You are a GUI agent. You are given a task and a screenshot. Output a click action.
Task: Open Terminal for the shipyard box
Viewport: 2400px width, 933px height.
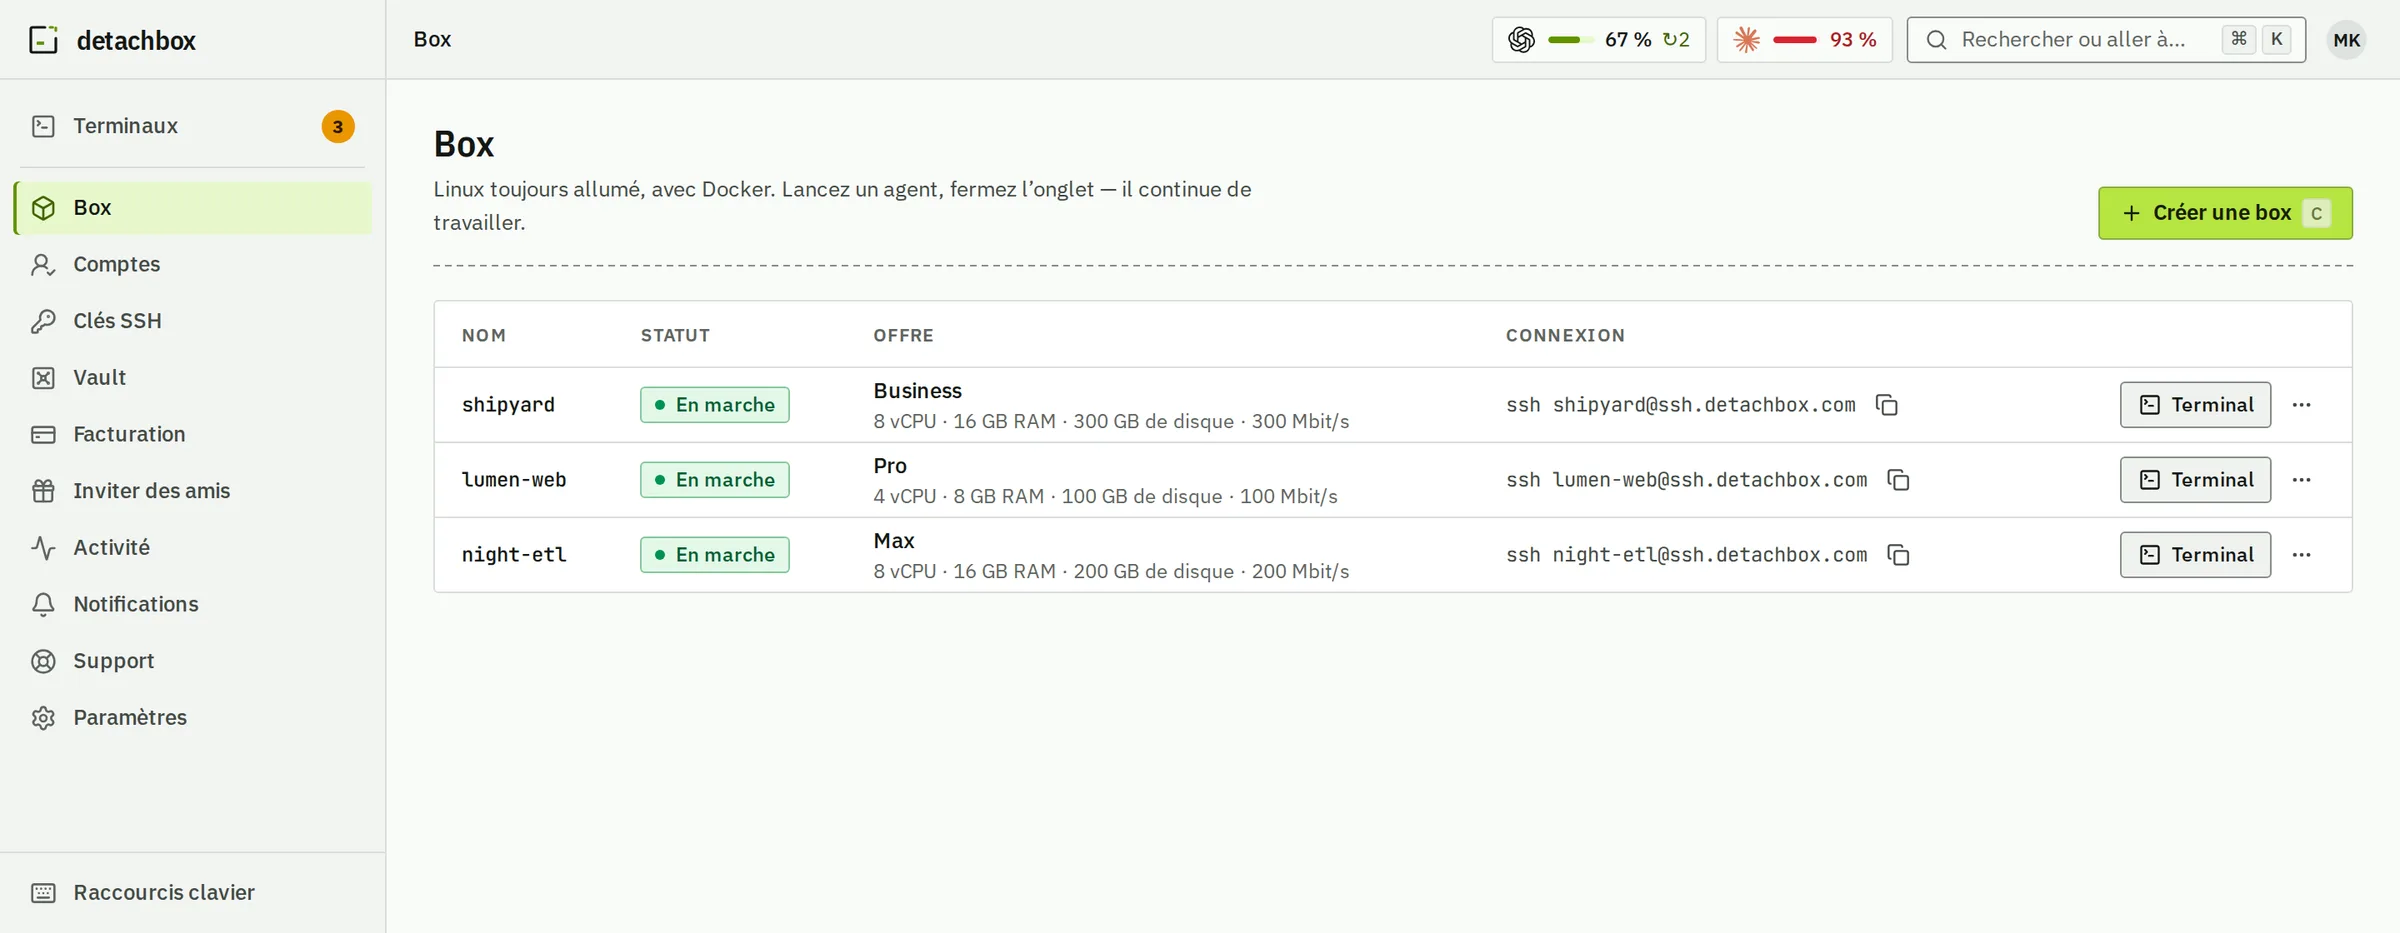pos(2195,405)
